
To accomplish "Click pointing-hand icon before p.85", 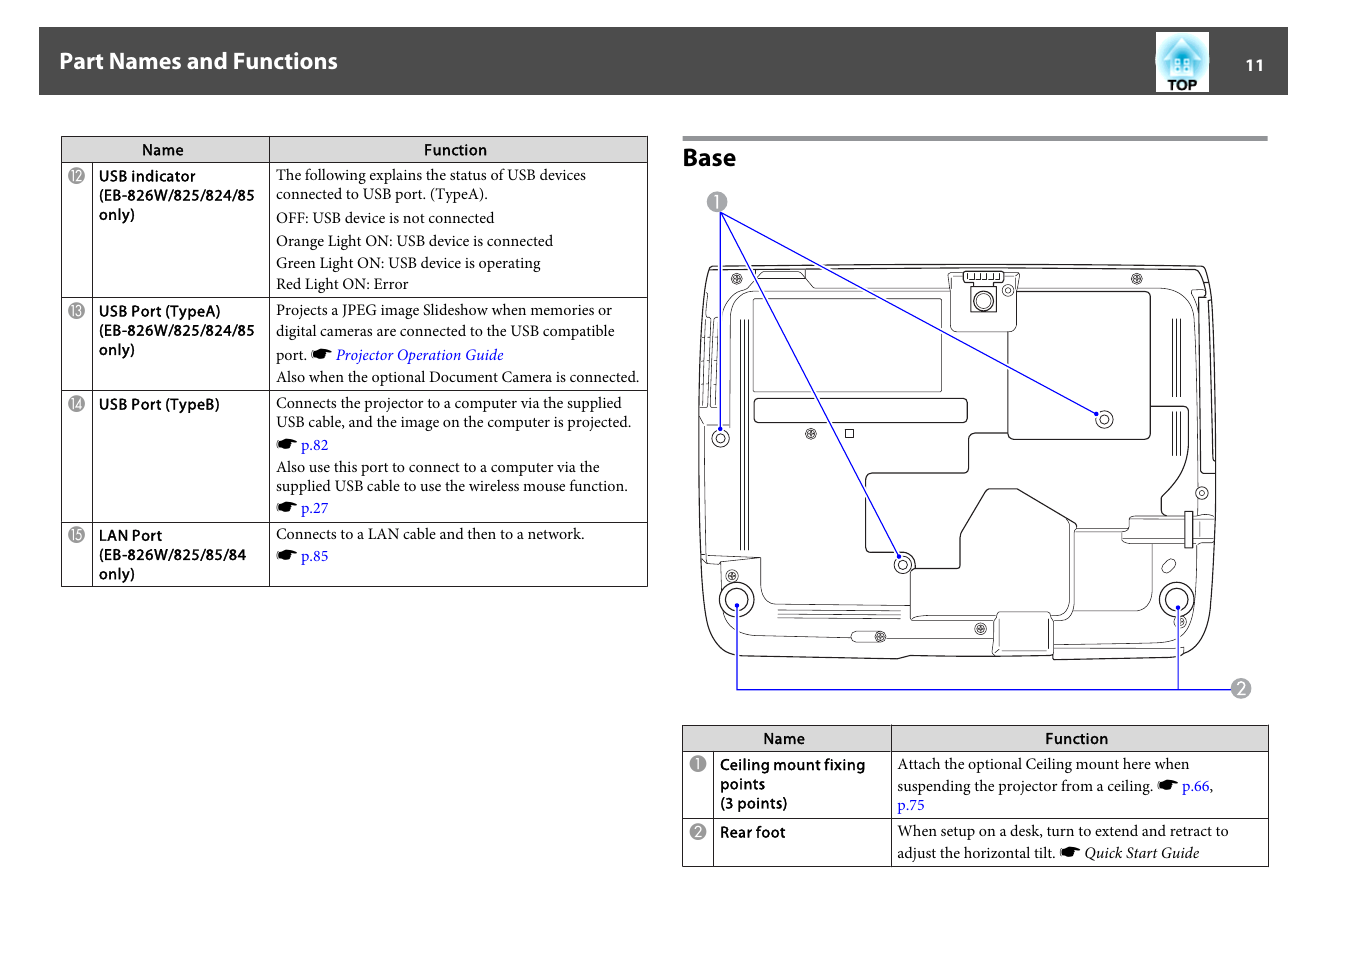I will point(287,555).
